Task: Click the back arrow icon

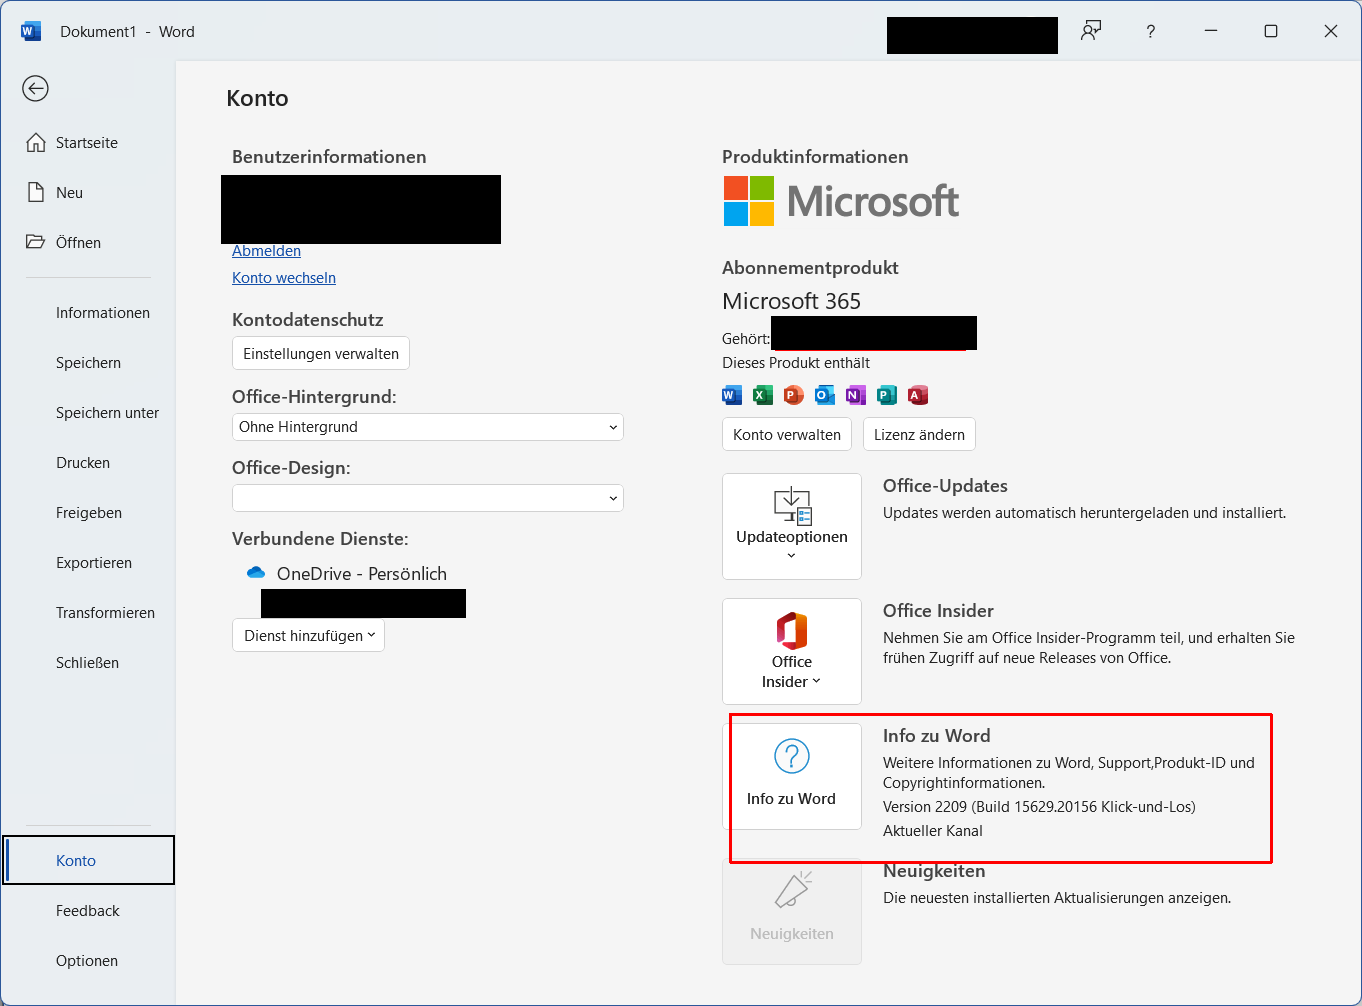Action: coord(36,89)
